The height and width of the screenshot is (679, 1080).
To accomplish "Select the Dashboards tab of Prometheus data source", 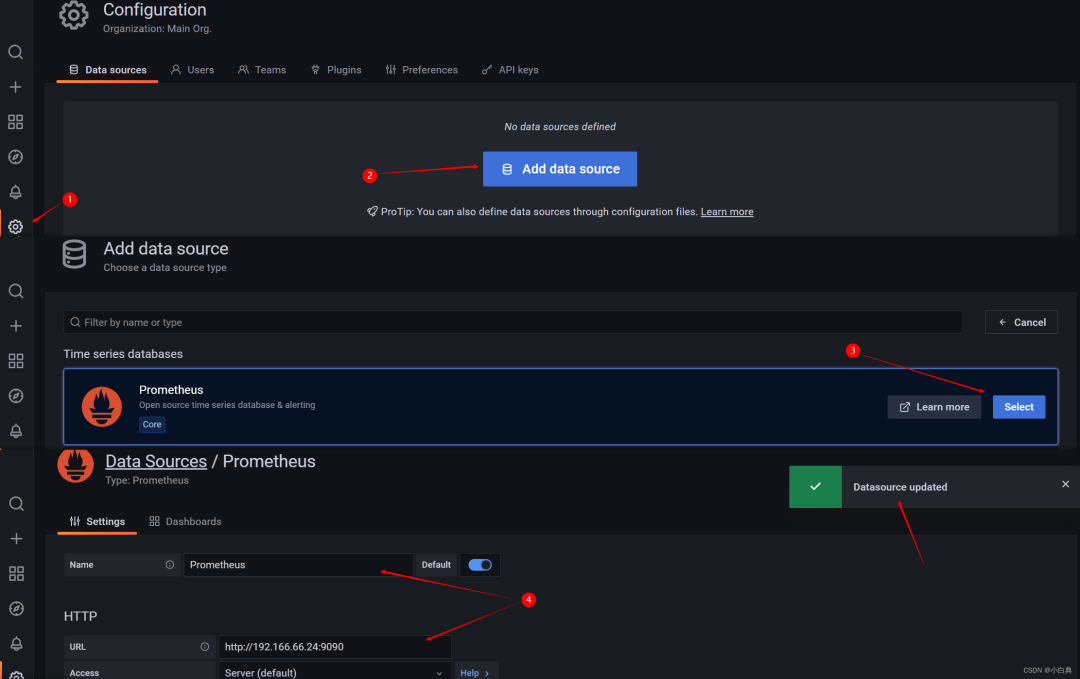I will click(x=185, y=521).
